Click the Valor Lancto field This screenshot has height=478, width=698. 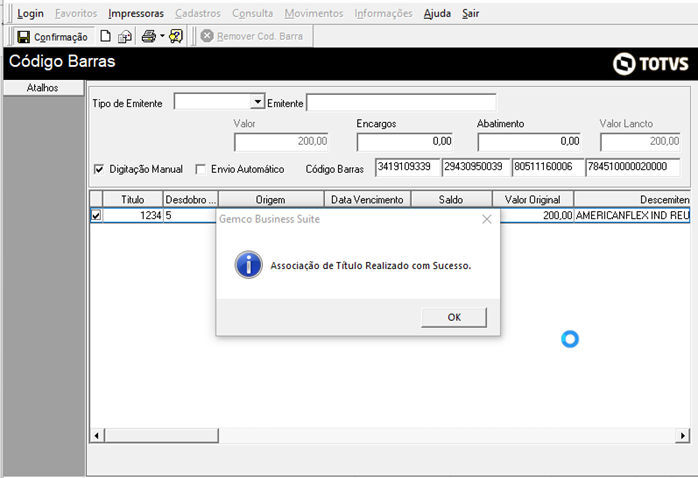(x=640, y=142)
